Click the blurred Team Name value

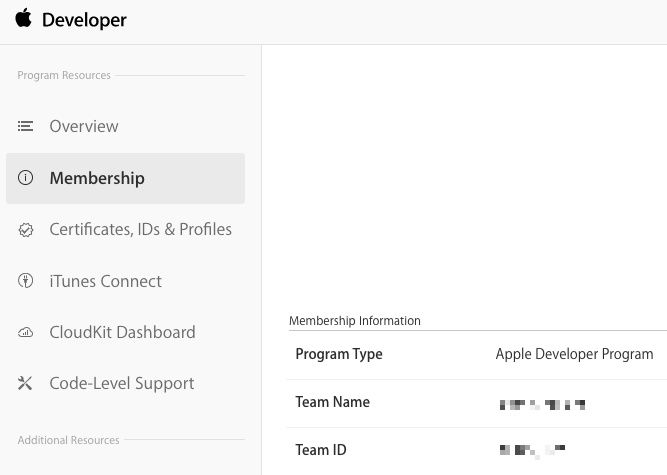(542, 404)
